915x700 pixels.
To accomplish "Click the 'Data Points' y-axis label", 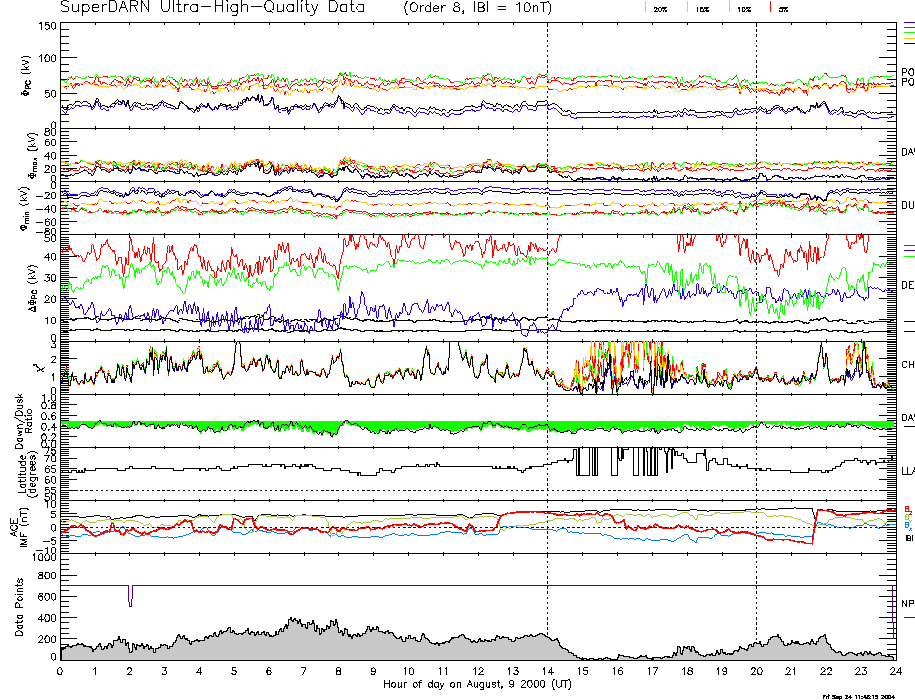I will coord(19,607).
